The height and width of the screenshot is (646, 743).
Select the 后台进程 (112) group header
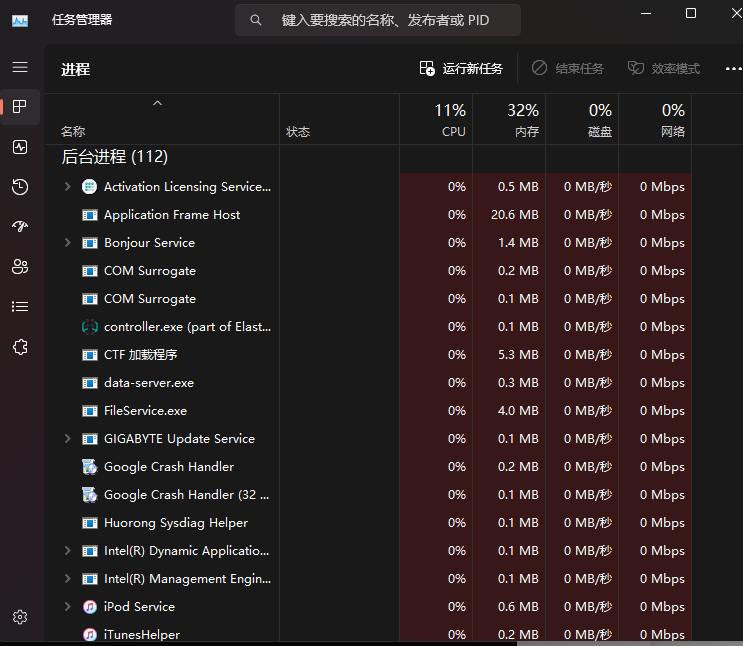tap(114, 157)
